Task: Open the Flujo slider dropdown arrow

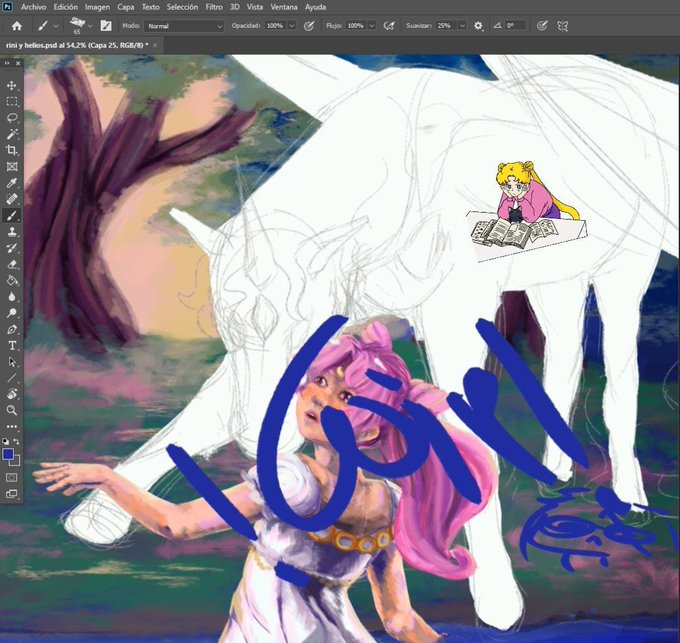Action: pos(372,26)
